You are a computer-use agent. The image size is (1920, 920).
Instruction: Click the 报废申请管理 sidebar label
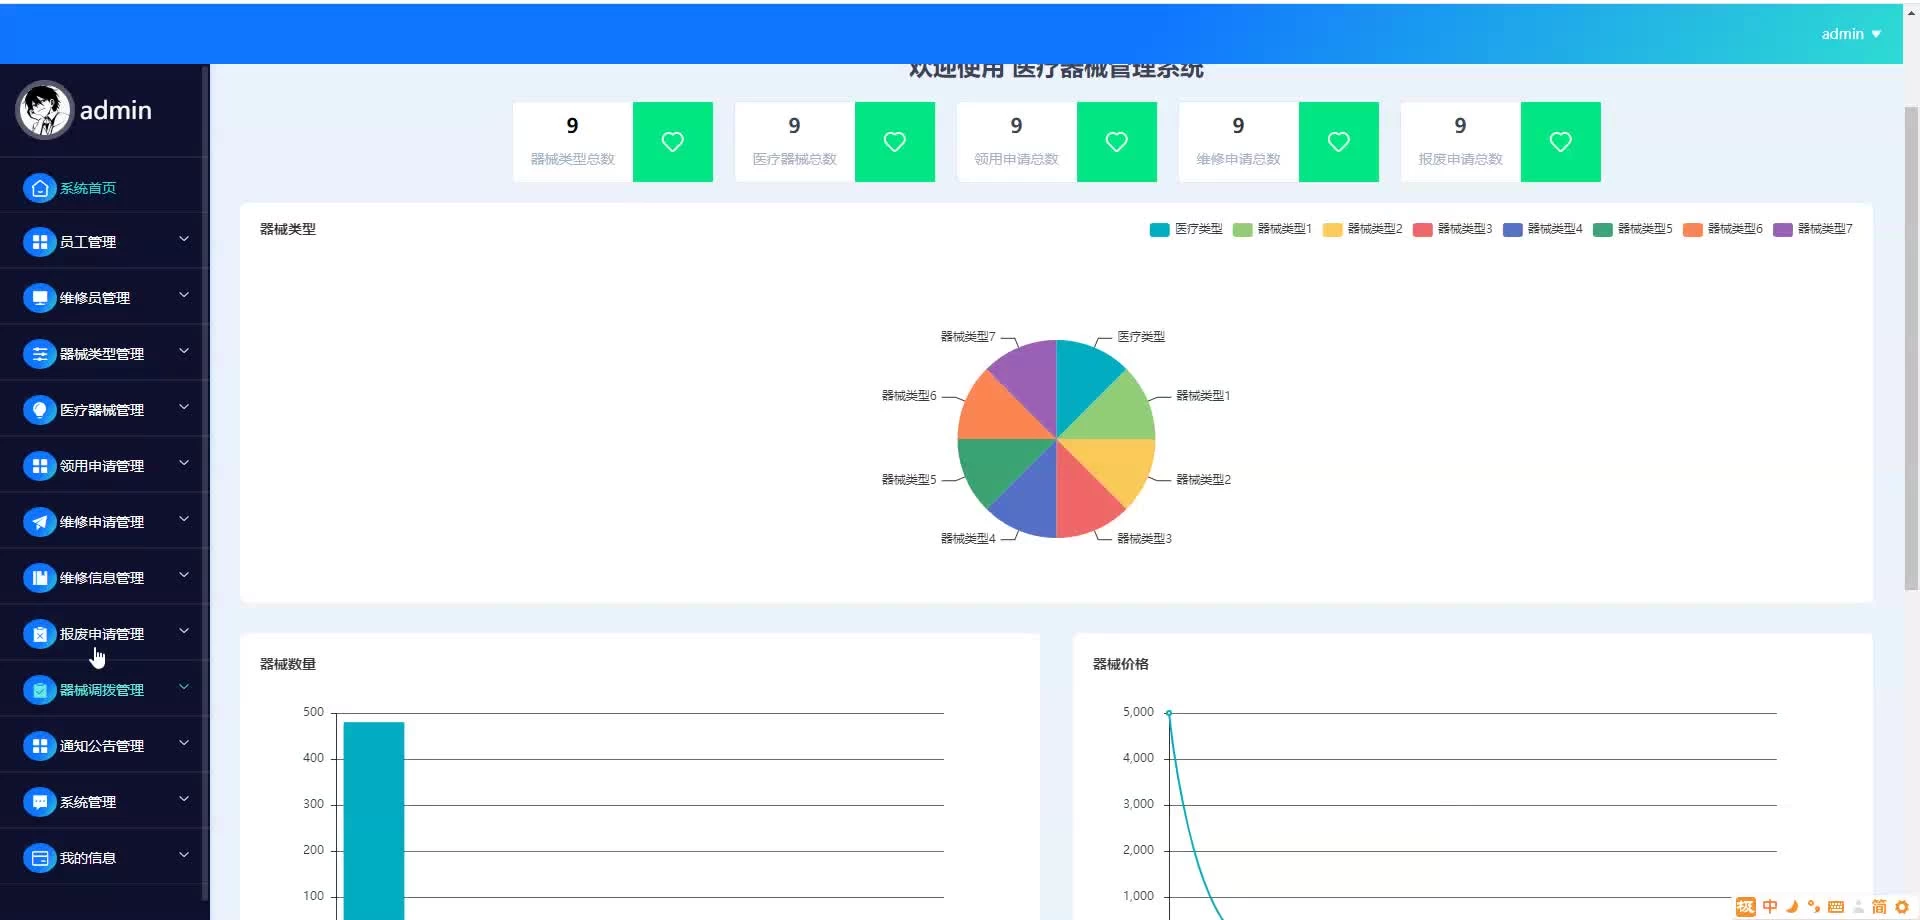tap(101, 634)
